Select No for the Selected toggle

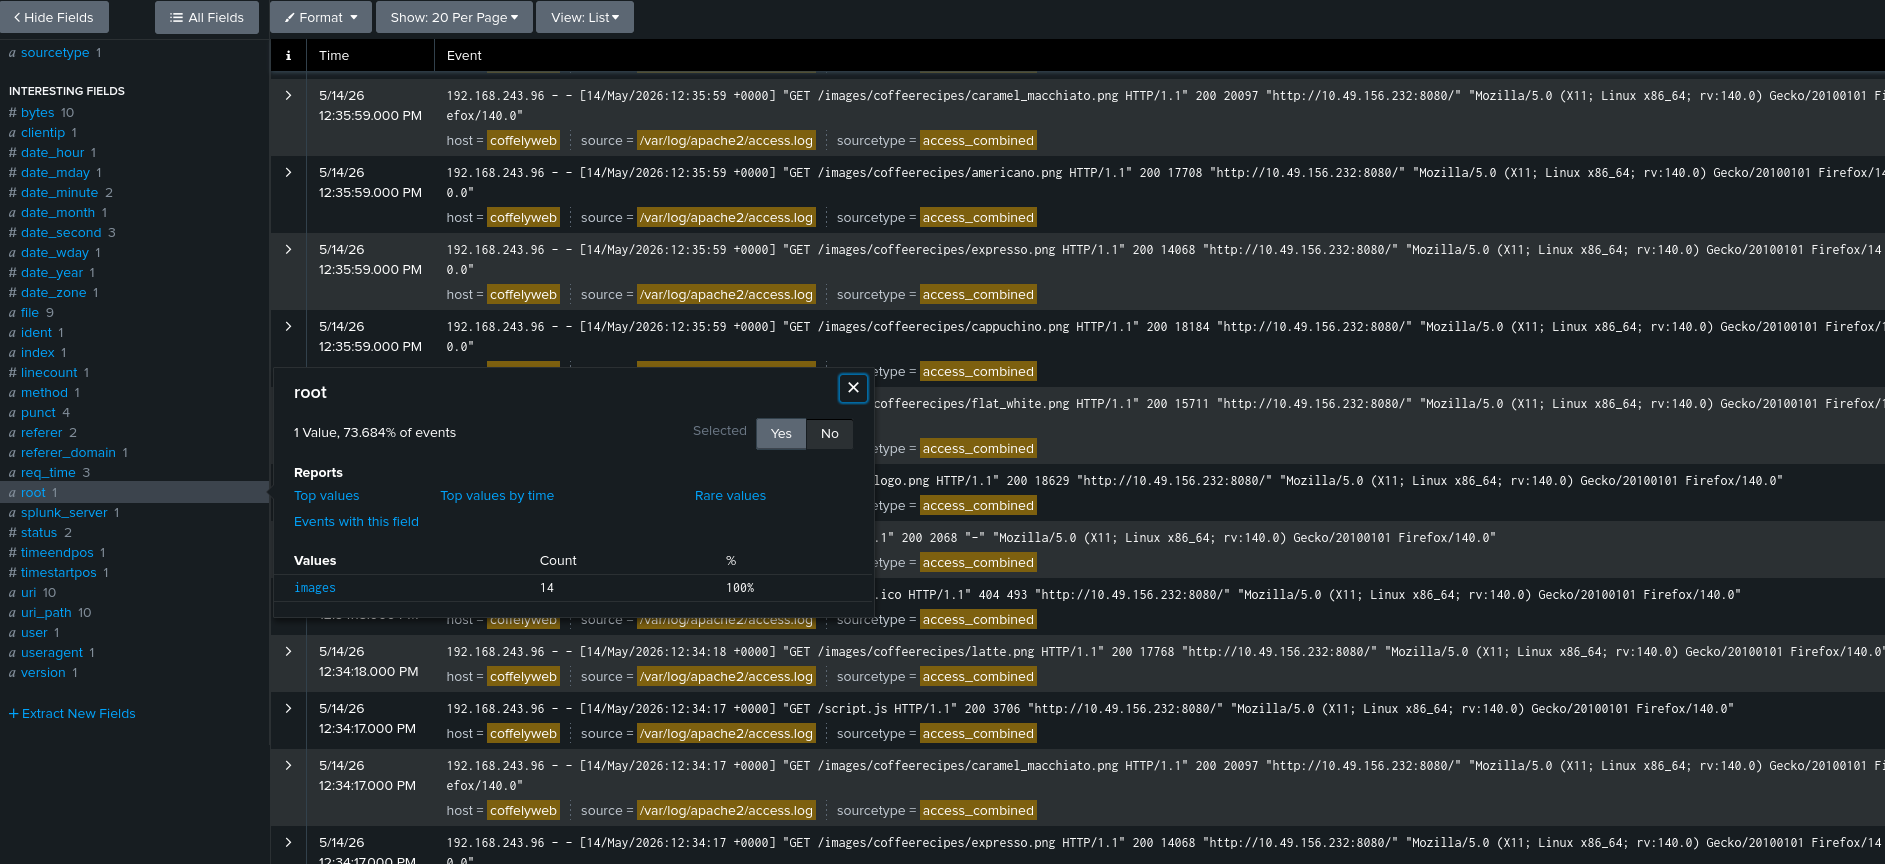pos(829,433)
